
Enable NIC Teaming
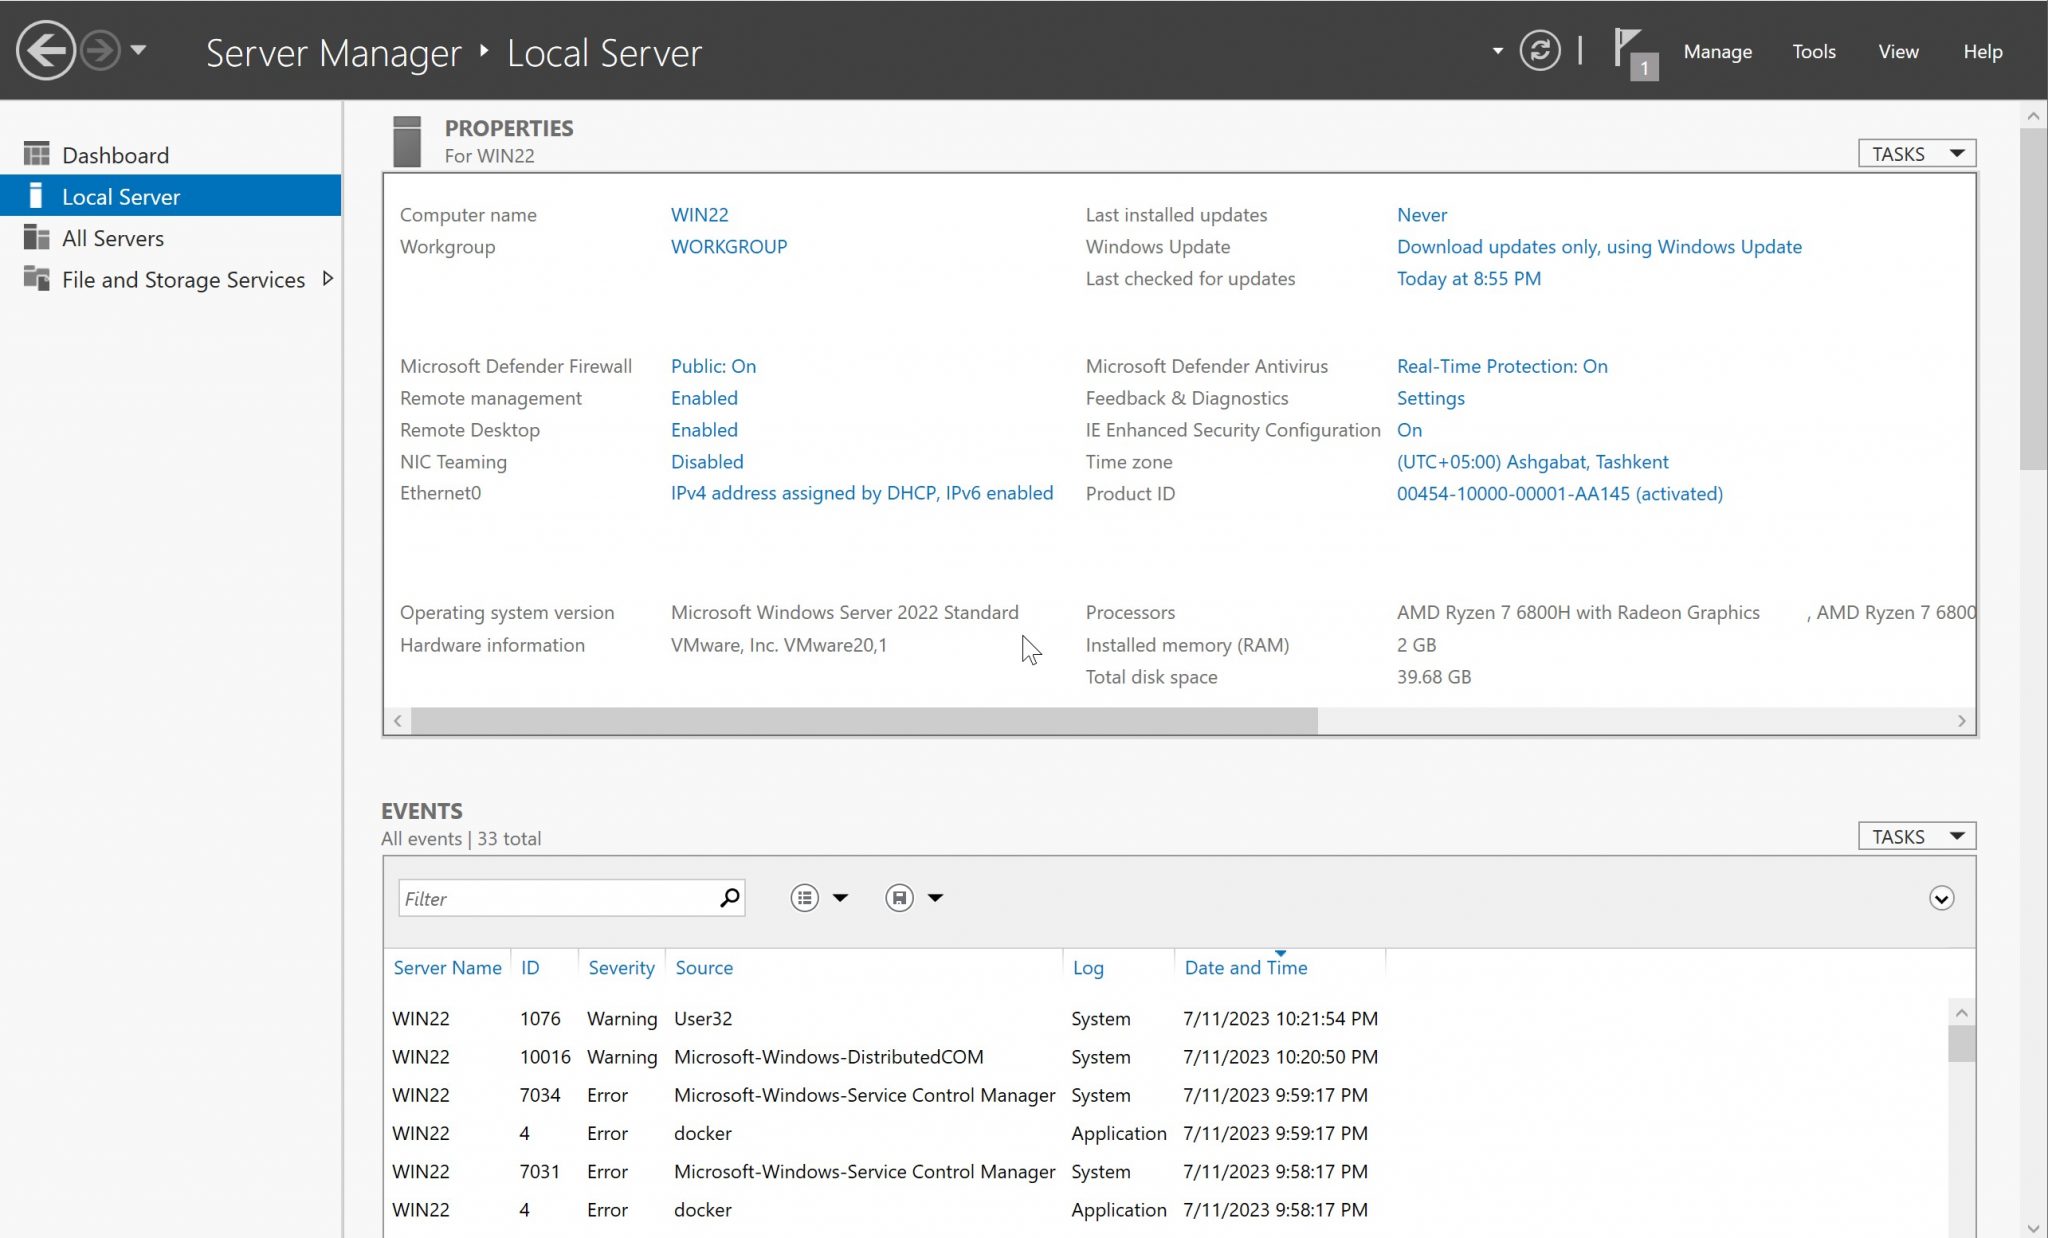coord(707,461)
